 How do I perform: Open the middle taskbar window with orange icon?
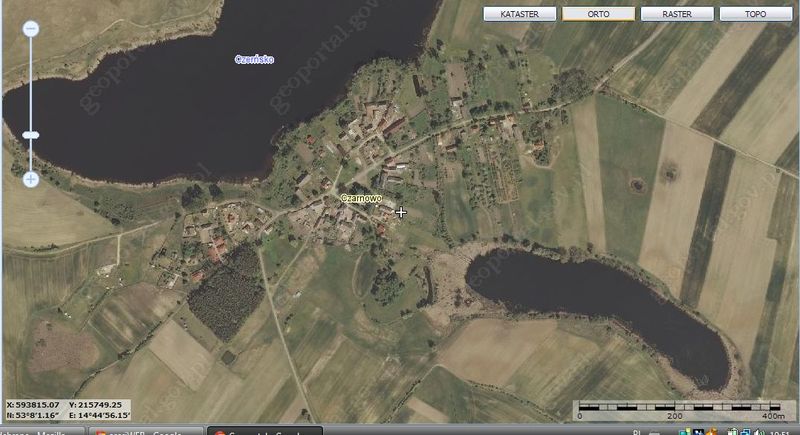145,431
